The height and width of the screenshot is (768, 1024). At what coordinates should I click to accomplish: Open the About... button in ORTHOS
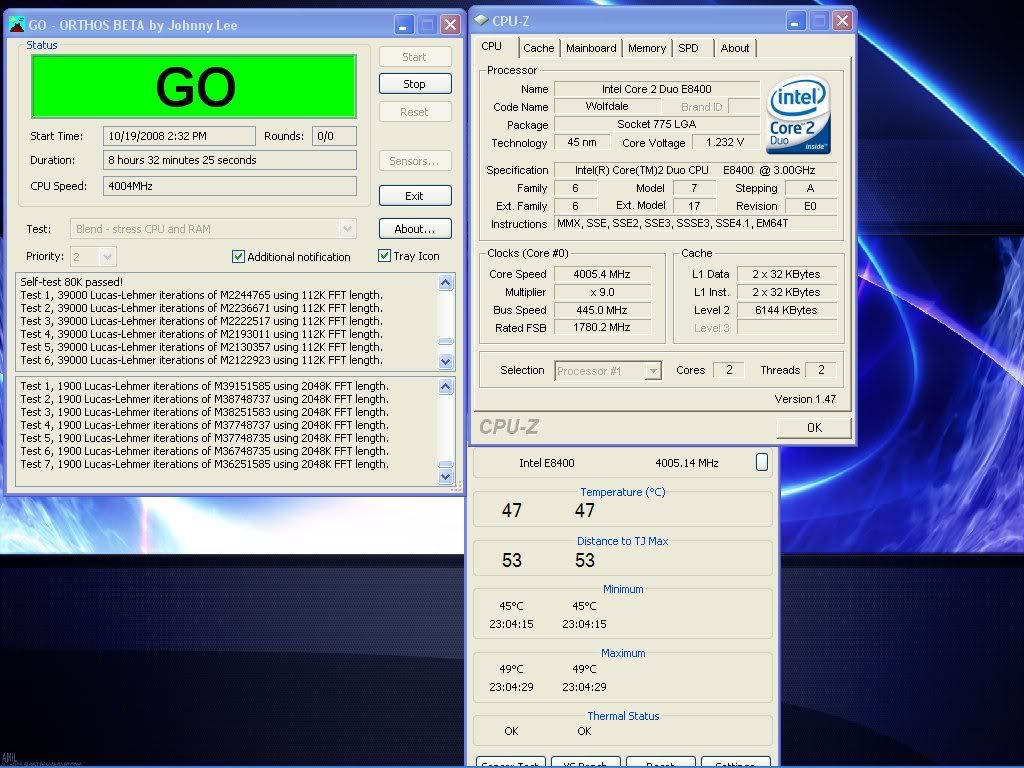(x=415, y=229)
